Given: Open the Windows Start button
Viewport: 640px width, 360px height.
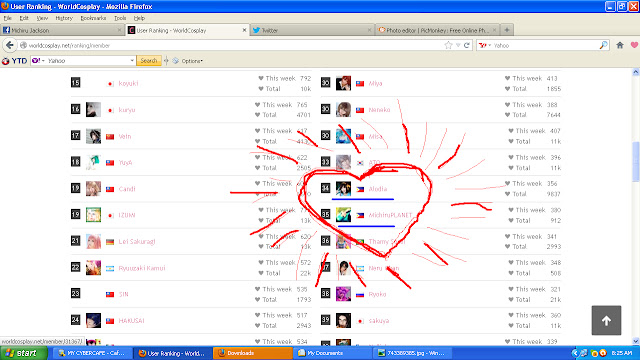Looking at the screenshot, I should tap(23, 353).
